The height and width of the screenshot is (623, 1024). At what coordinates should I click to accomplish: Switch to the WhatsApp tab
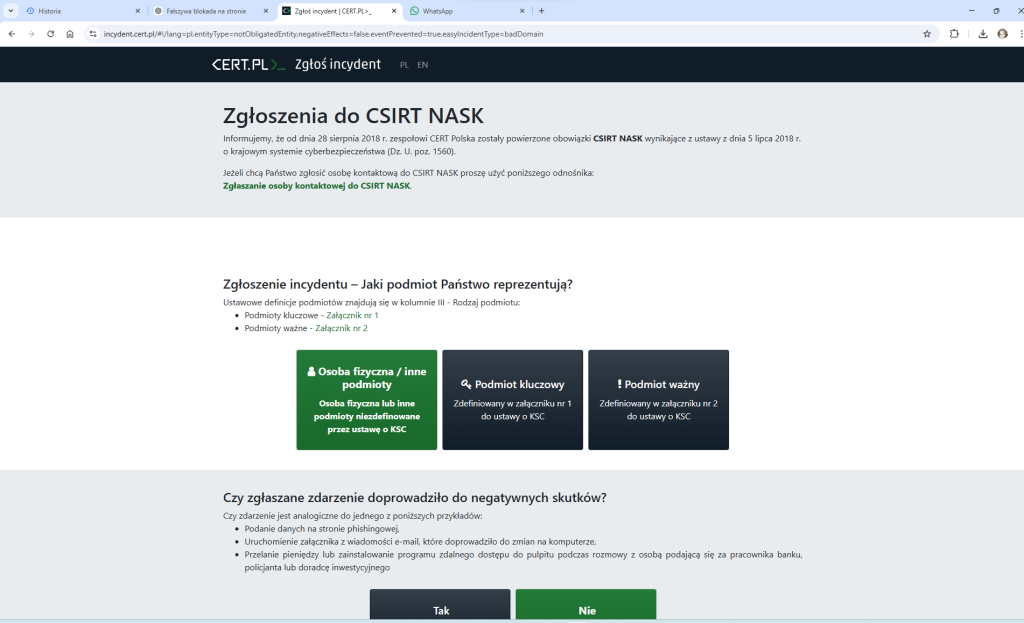[x=468, y=11]
